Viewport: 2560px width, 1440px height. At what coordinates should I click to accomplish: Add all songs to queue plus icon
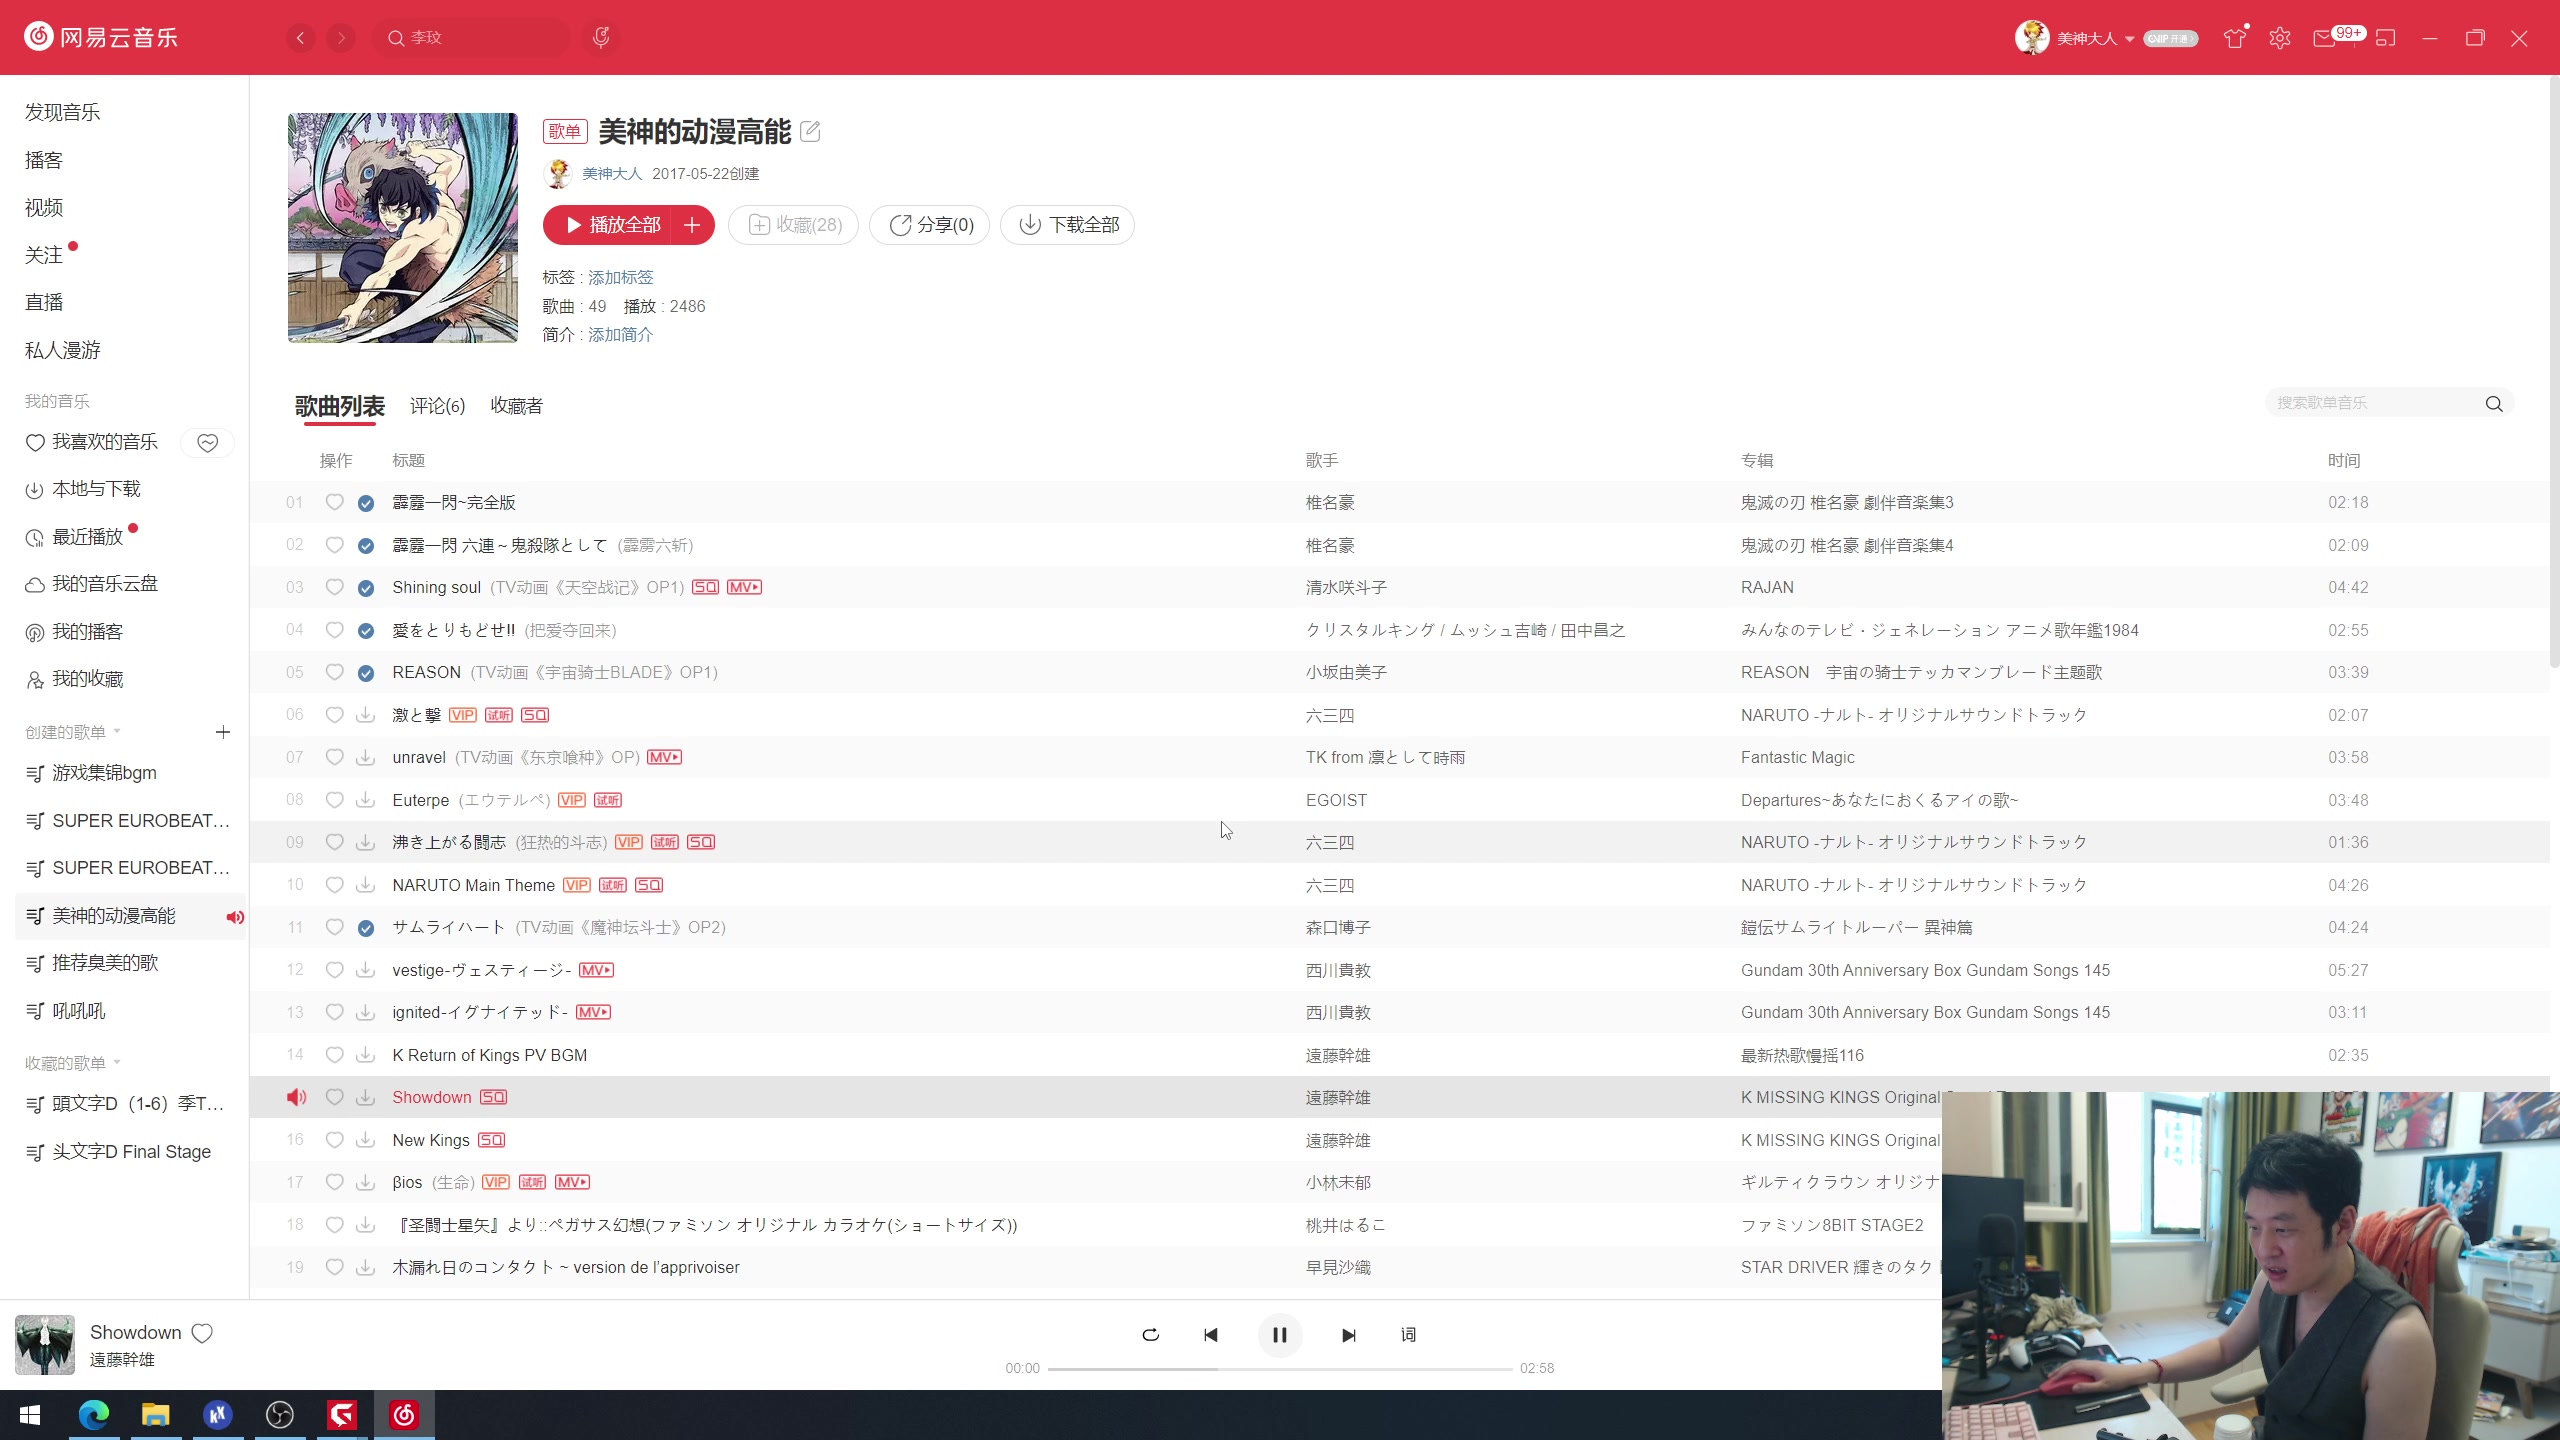tap(692, 225)
